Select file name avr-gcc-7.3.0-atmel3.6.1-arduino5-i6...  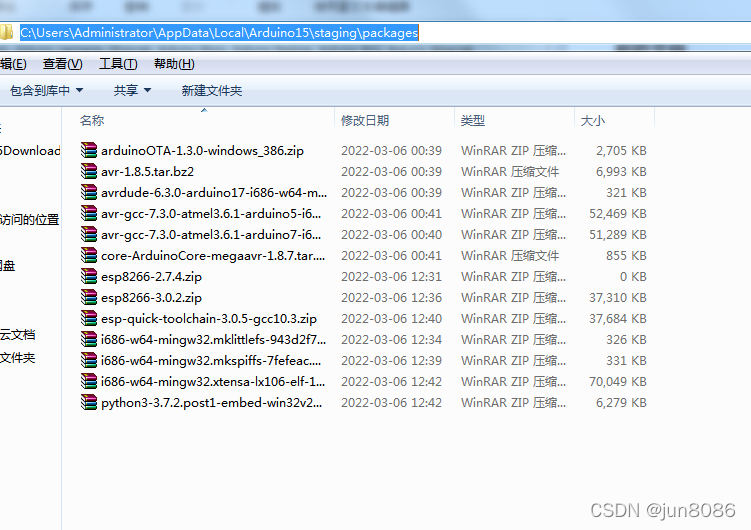click(211, 214)
